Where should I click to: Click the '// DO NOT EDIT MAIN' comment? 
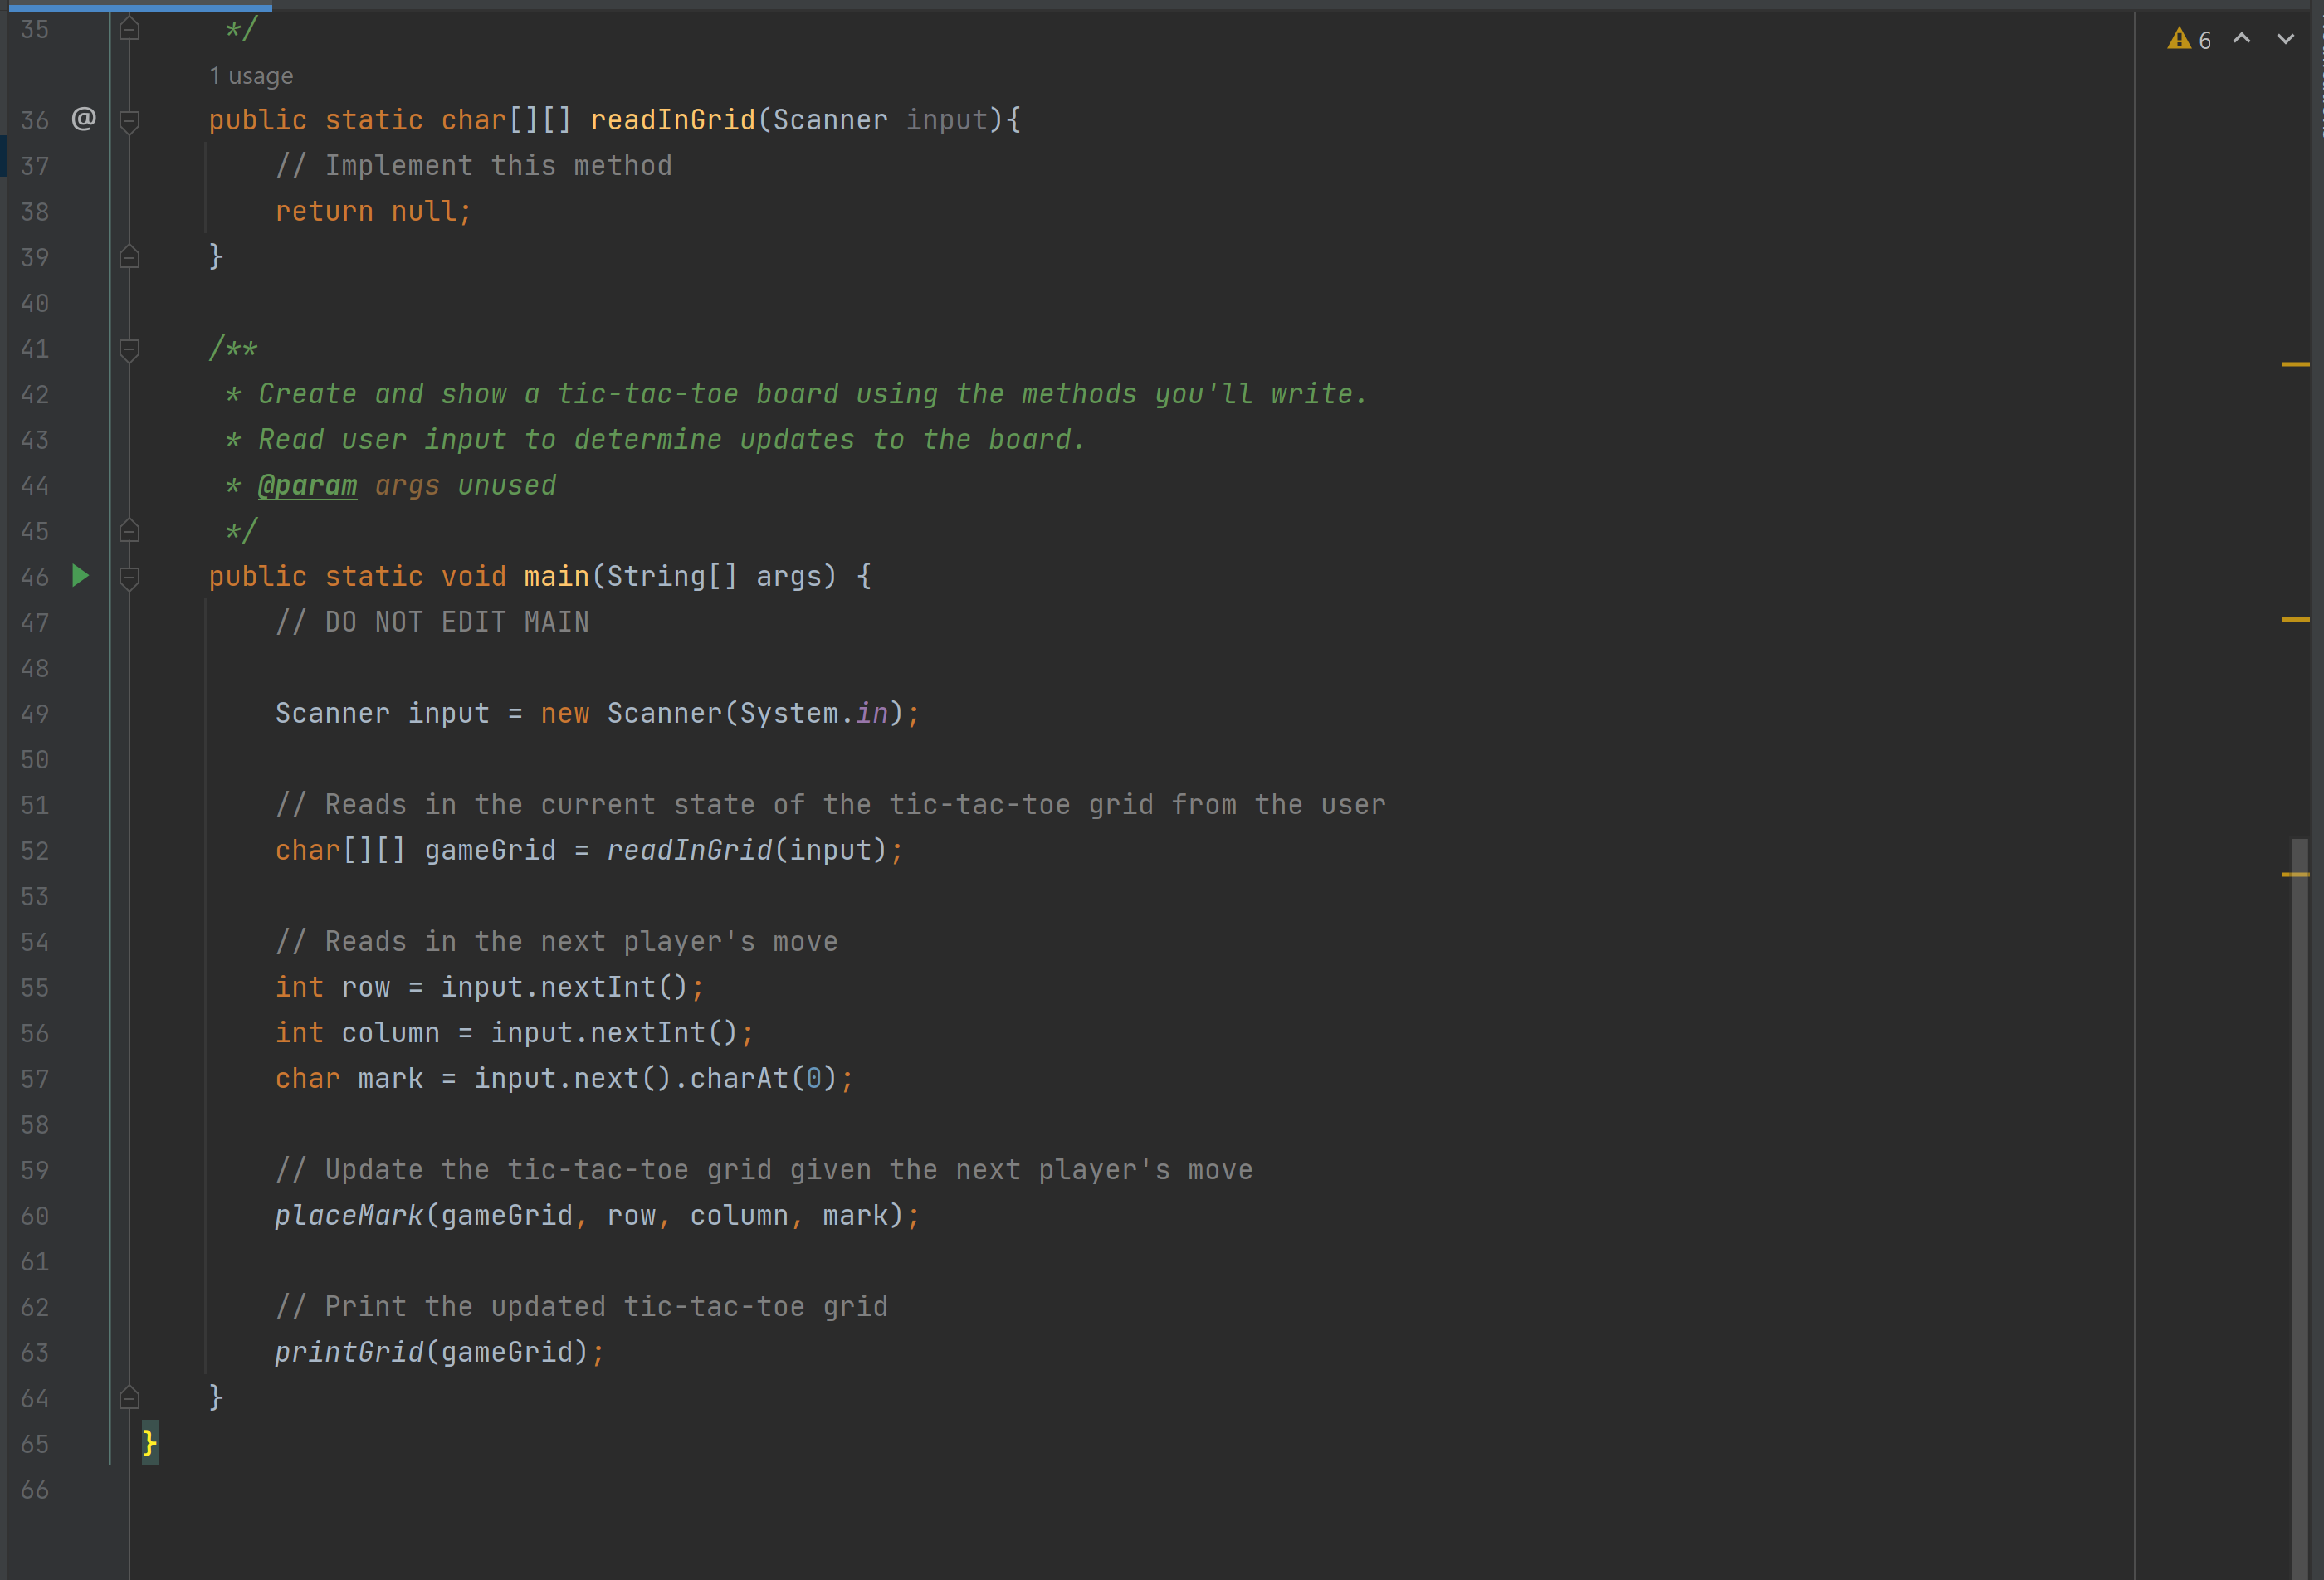(432, 622)
